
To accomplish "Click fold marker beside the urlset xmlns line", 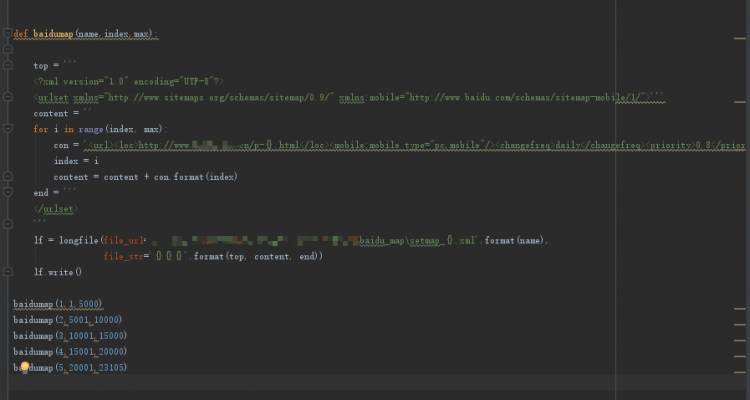I will pos(7,98).
